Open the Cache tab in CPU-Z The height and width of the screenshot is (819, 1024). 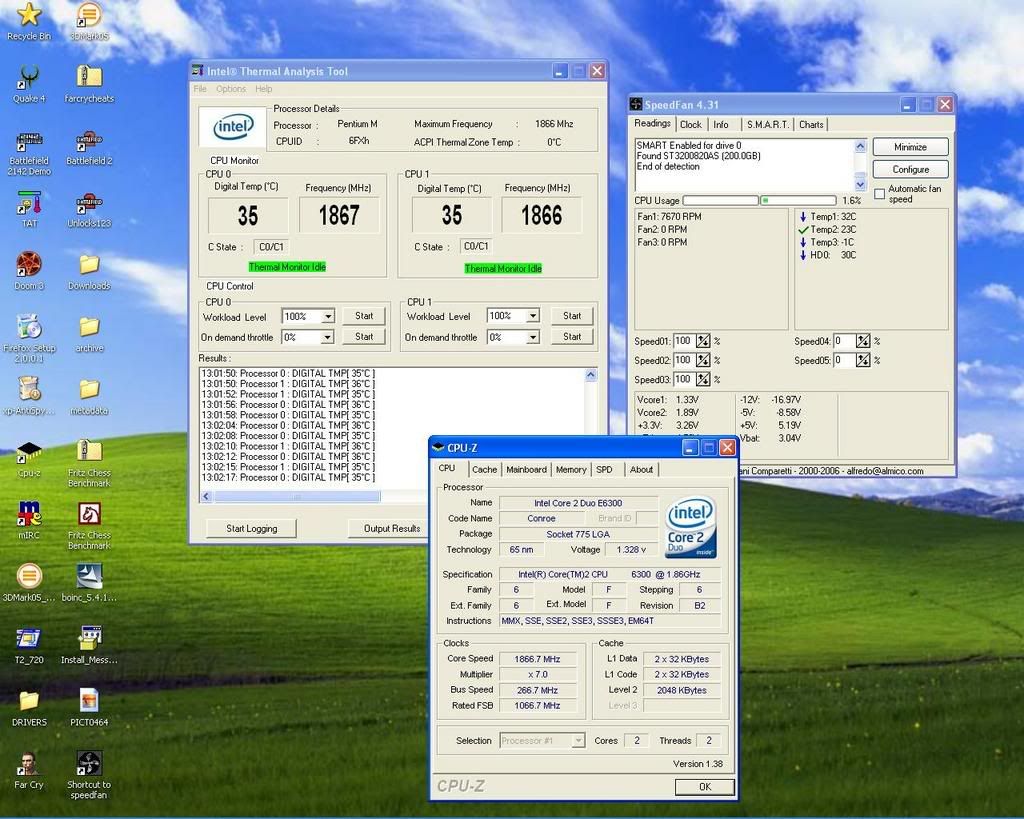pyautogui.click(x=485, y=470)
